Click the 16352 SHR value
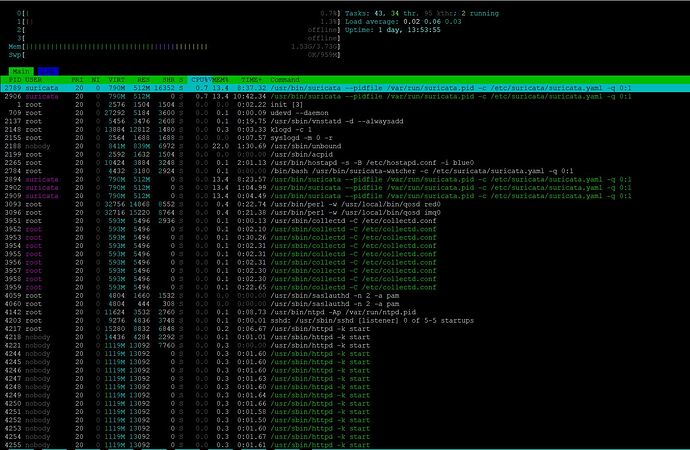This screenshot has height=450, width=690. click(164, 88)
